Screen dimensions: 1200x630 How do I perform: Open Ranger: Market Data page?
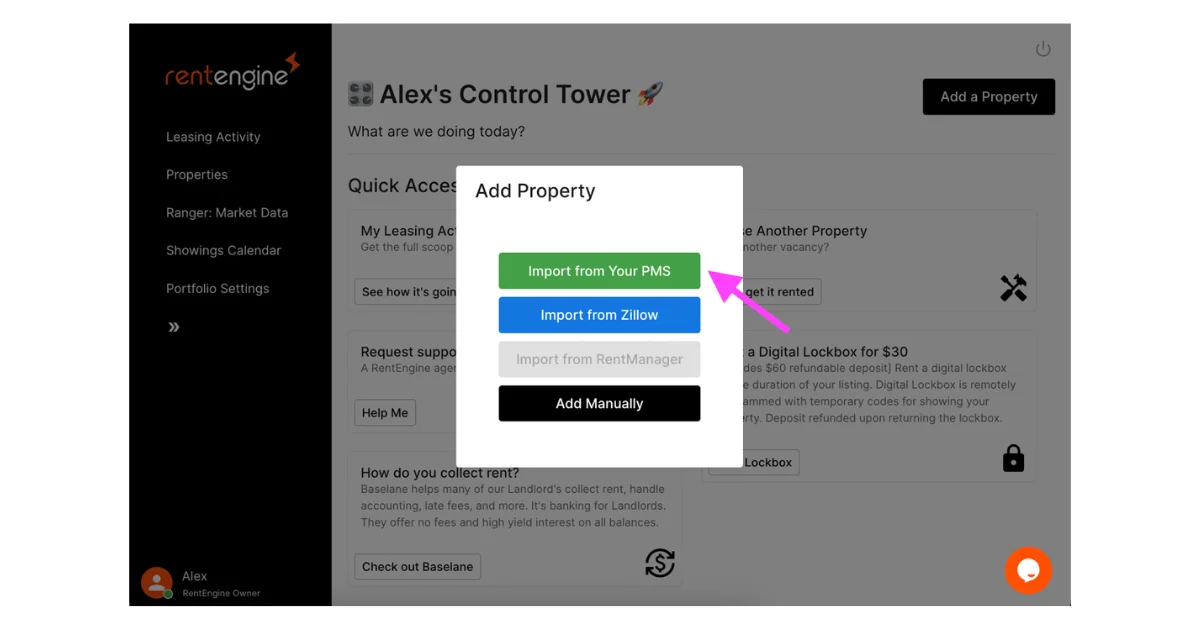[x=227, y=213]
